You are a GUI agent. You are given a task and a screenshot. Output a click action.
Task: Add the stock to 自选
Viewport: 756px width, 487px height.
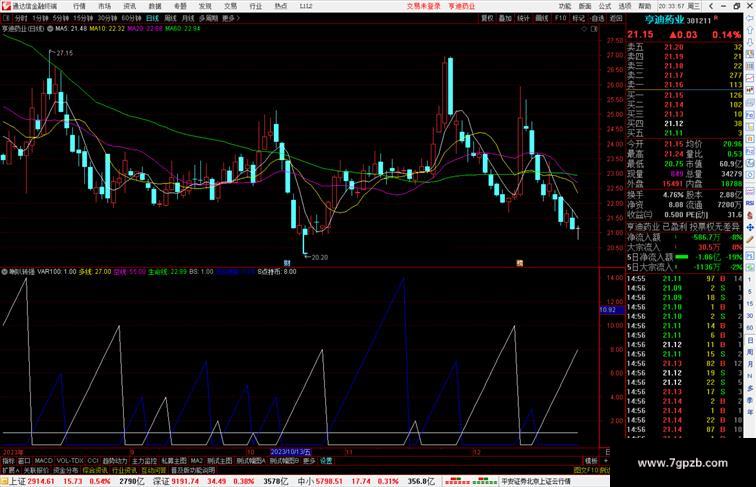click(597, 18)
